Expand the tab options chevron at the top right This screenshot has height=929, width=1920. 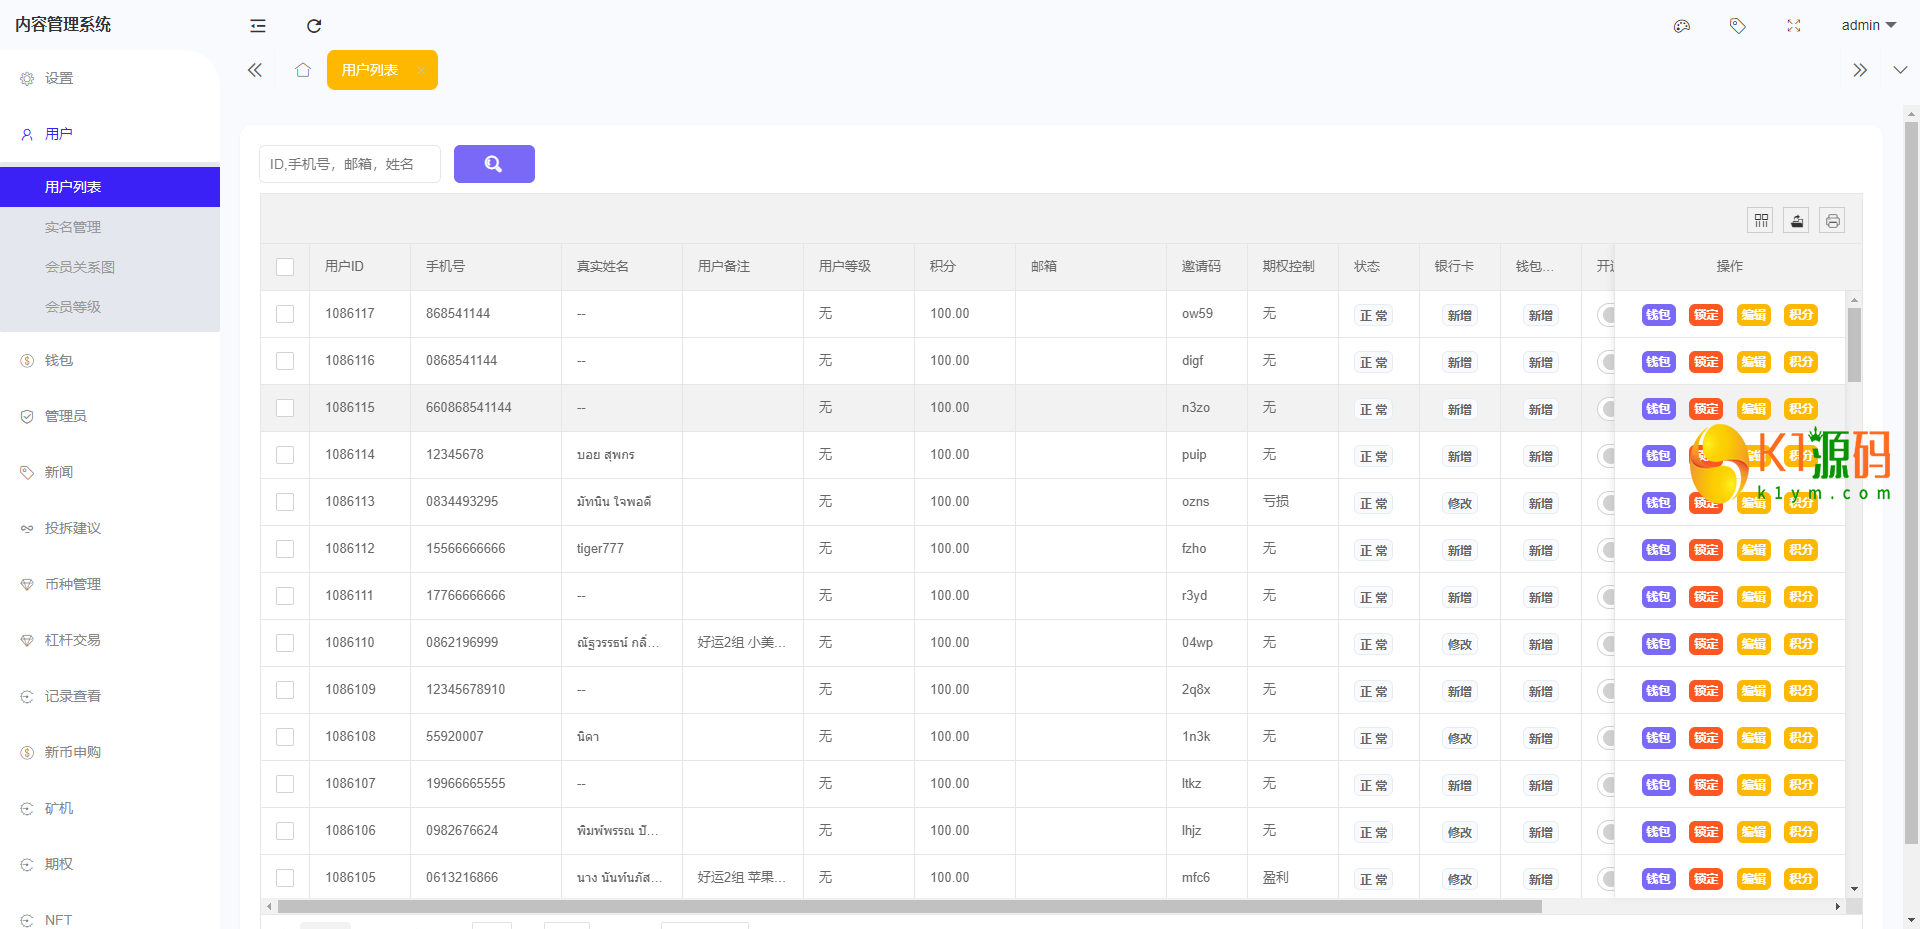[x=1900, y=70]
